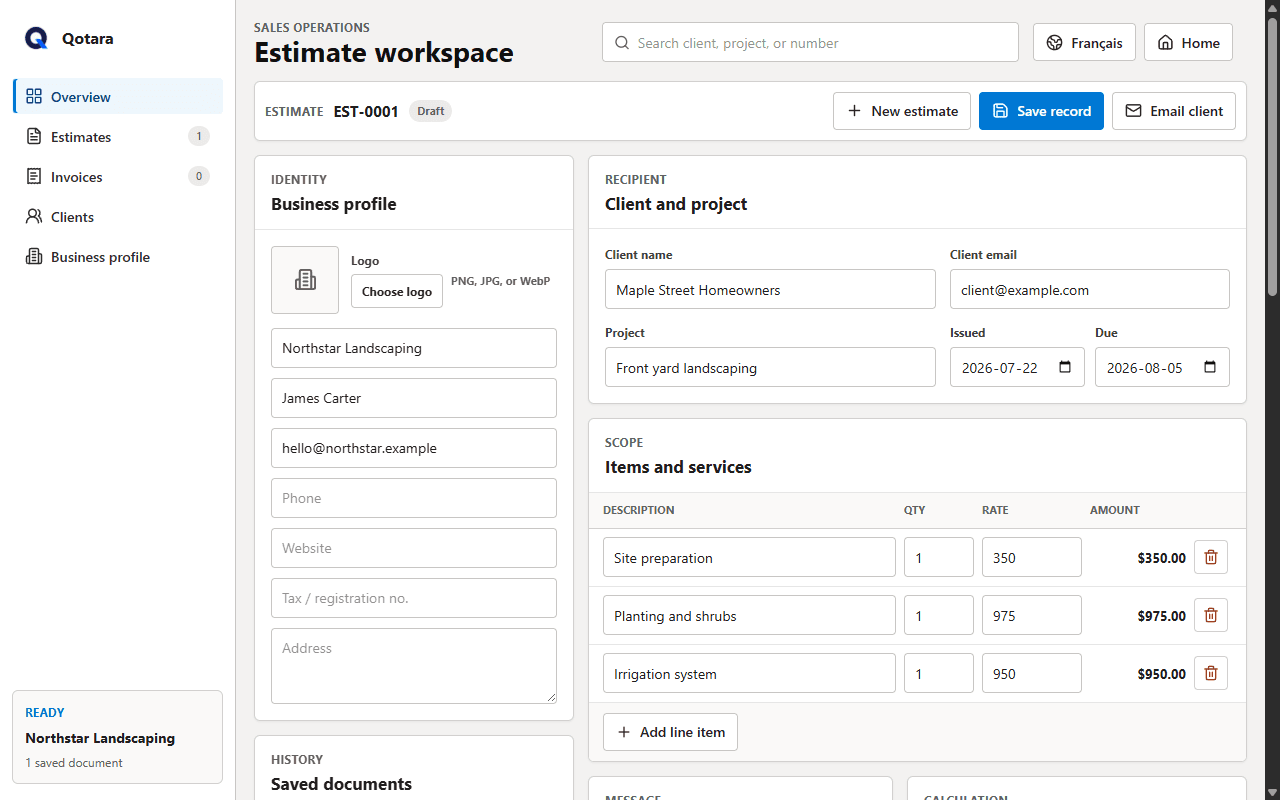
Task: Edit quantity for Planting and shrubs
Action: point(939,615)
